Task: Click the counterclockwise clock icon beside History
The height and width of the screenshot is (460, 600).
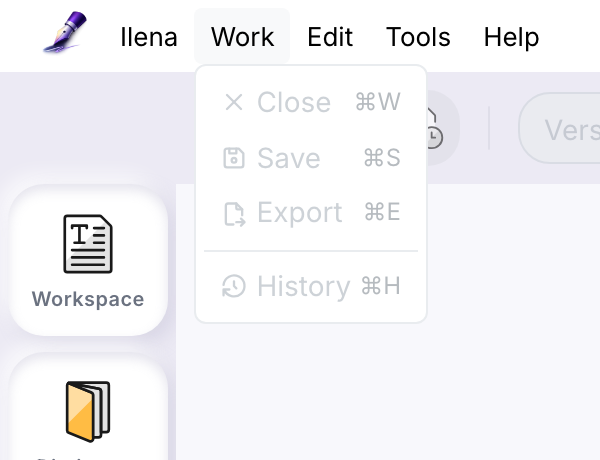Action: tap(234, 286)
